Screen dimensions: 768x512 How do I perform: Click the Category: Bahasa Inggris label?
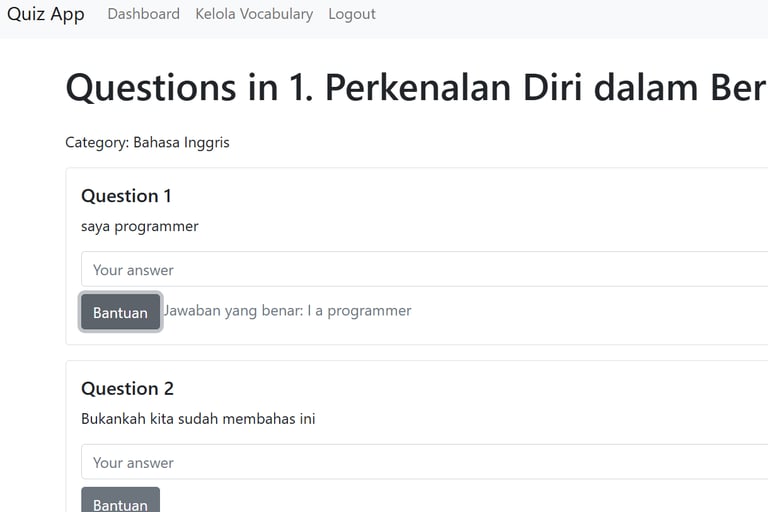coord(147,142)
